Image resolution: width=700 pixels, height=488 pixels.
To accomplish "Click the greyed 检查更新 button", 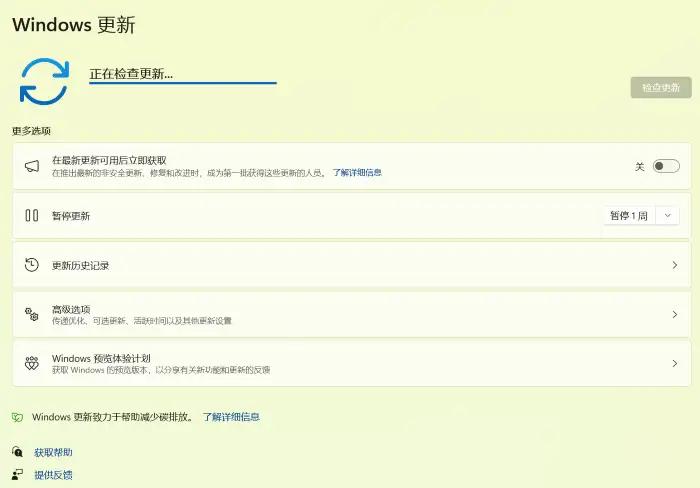I will point(661,88).
